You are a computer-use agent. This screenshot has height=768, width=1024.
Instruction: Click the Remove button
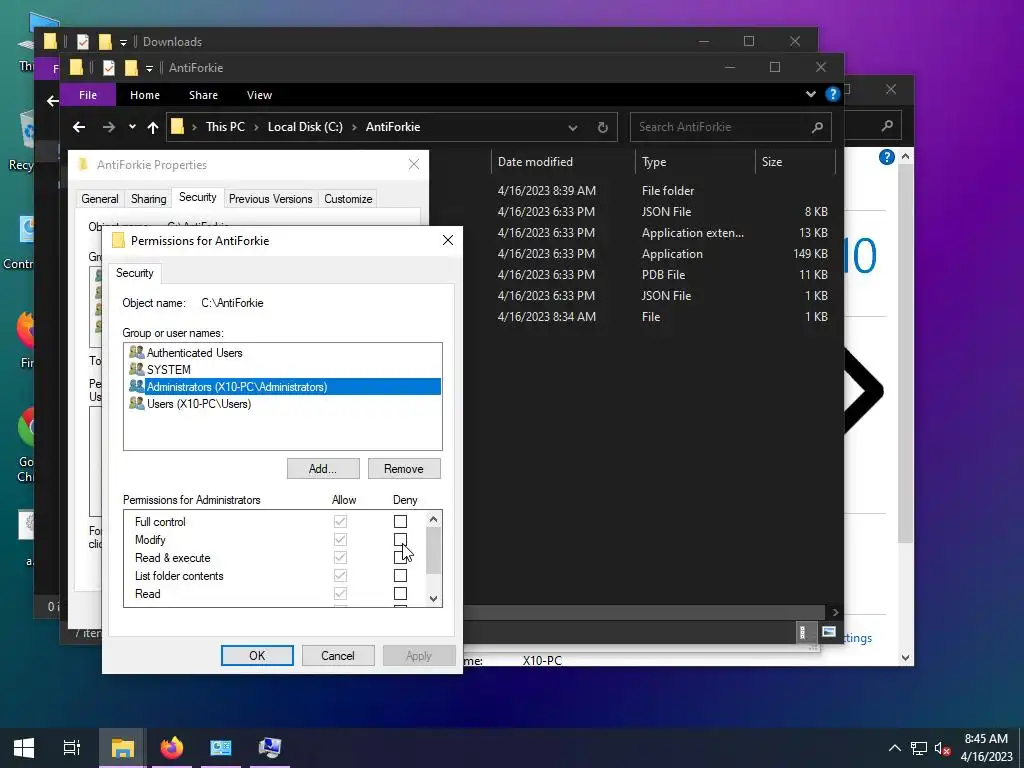[404, 468]
